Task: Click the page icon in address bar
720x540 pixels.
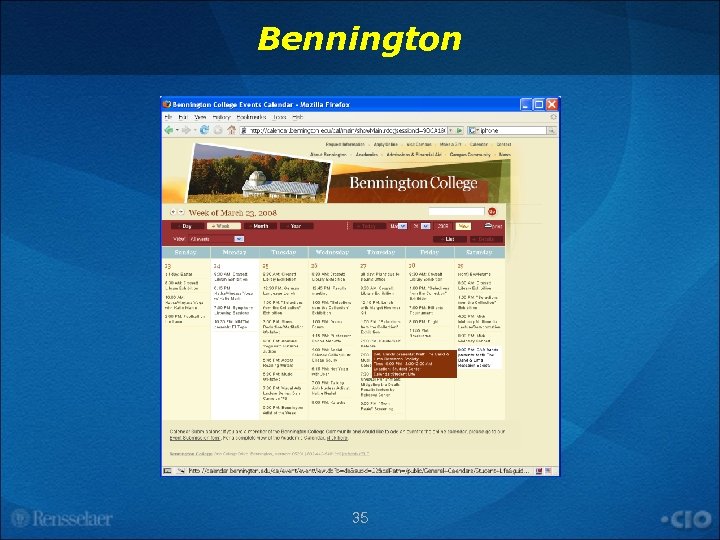Action: pyautogui.click(x=244, y=131)
